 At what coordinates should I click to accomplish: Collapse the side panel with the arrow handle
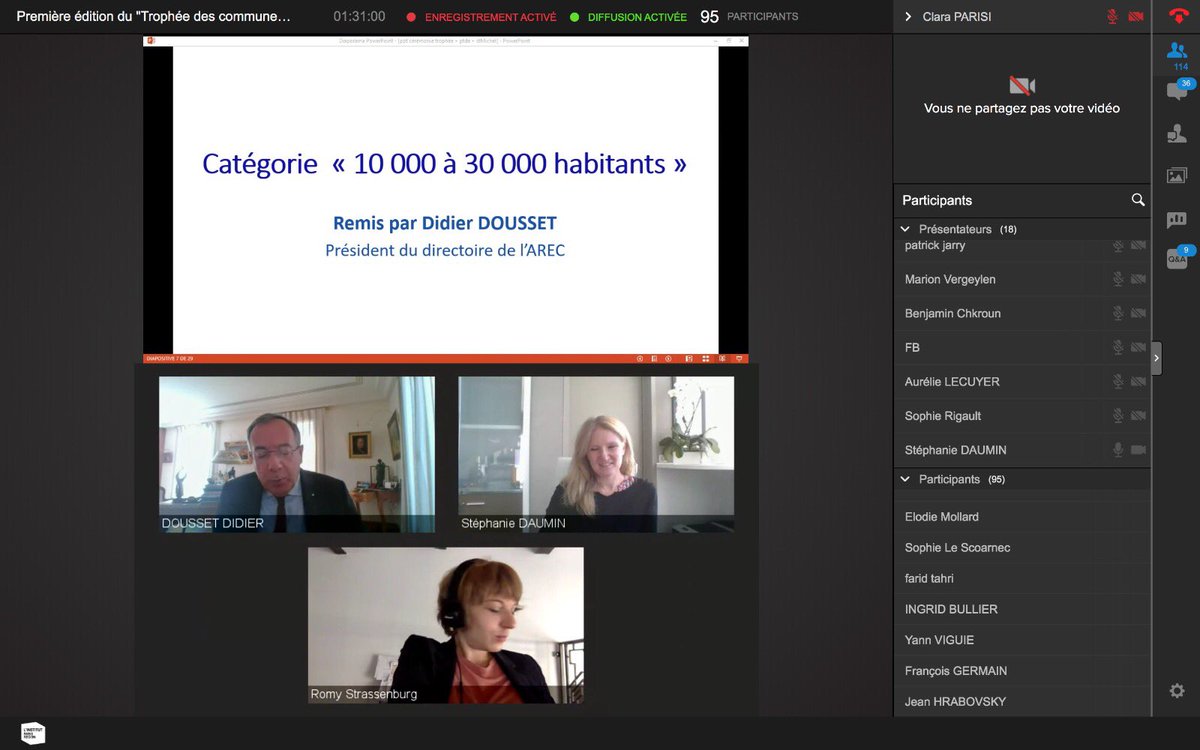pos(1157,358)
